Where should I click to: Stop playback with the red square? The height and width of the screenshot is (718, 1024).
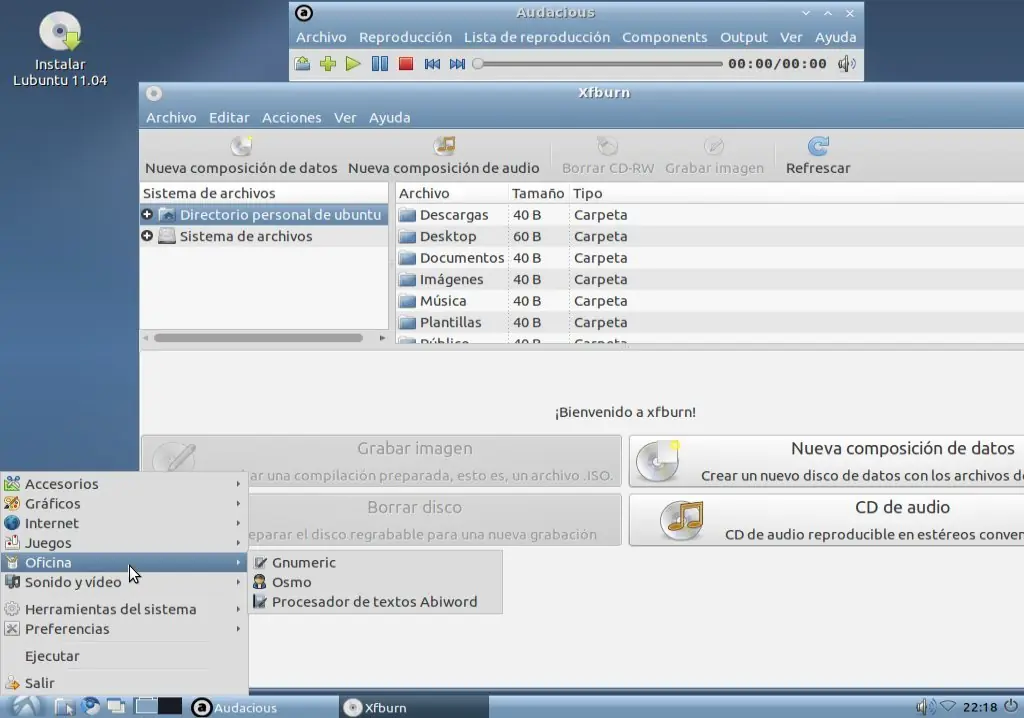click(406, 63)
